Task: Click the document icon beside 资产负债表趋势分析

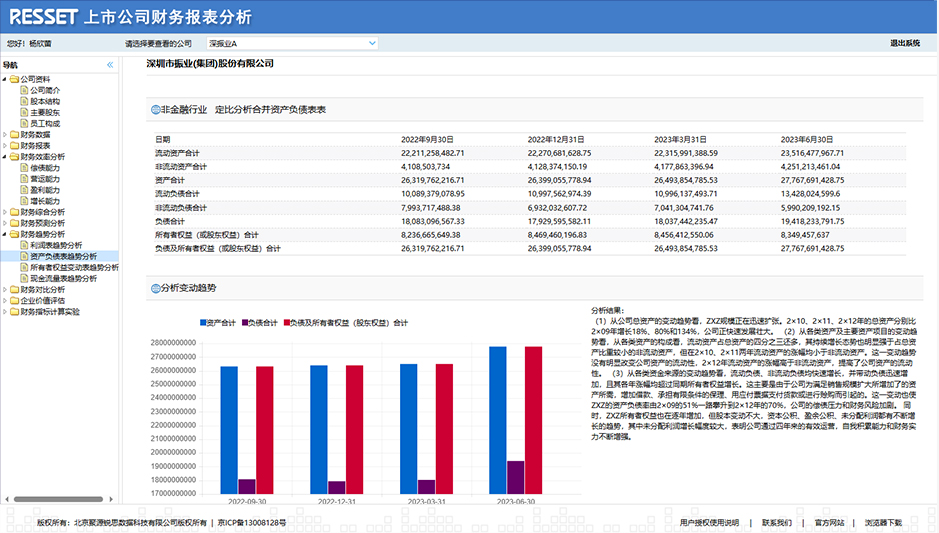Action: 25,256
